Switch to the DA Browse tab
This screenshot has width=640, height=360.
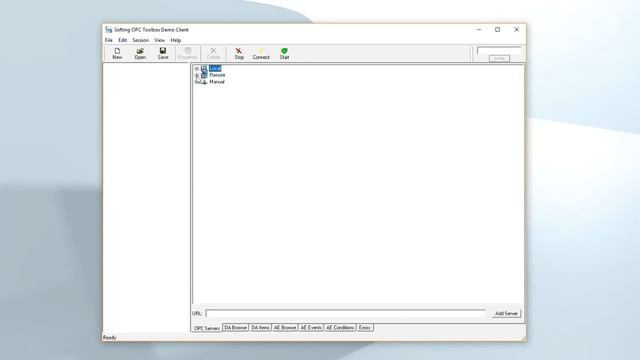pyautogui.click(x=236, y=327)
